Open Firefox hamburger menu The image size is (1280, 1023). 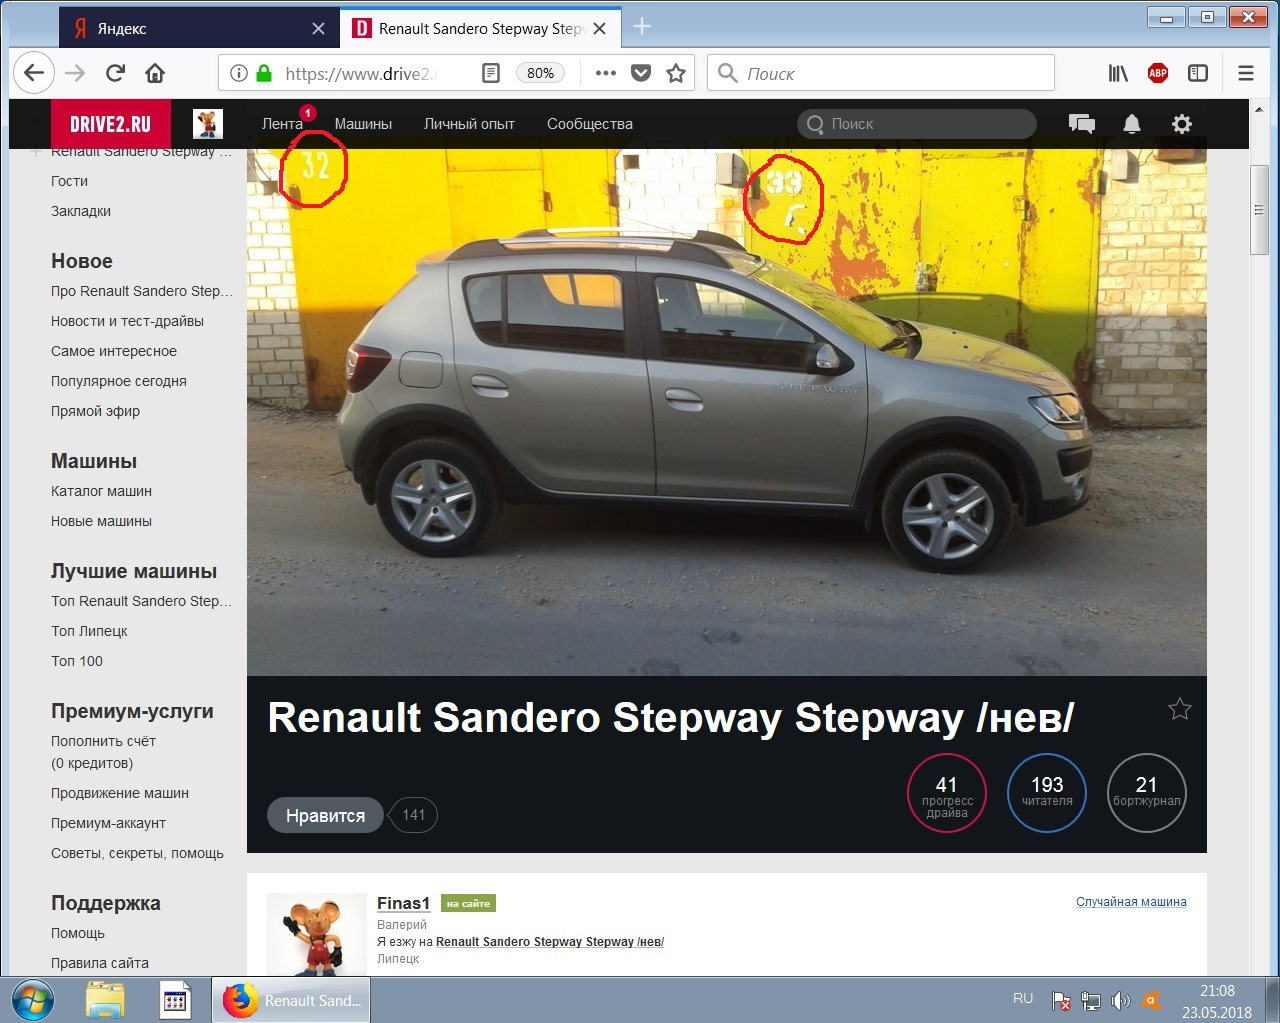[1246, 73]
